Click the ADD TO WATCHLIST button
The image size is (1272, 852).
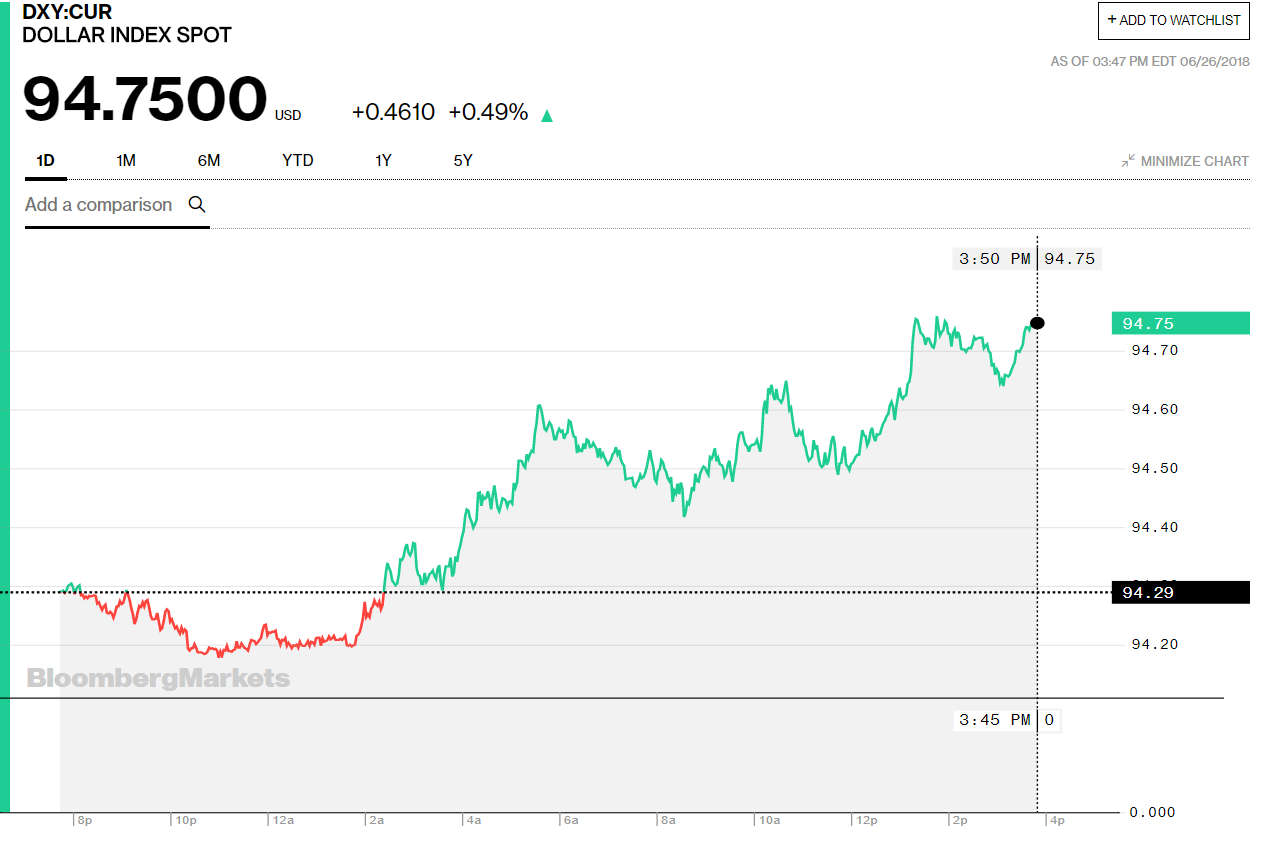[x=1173, y=20]
